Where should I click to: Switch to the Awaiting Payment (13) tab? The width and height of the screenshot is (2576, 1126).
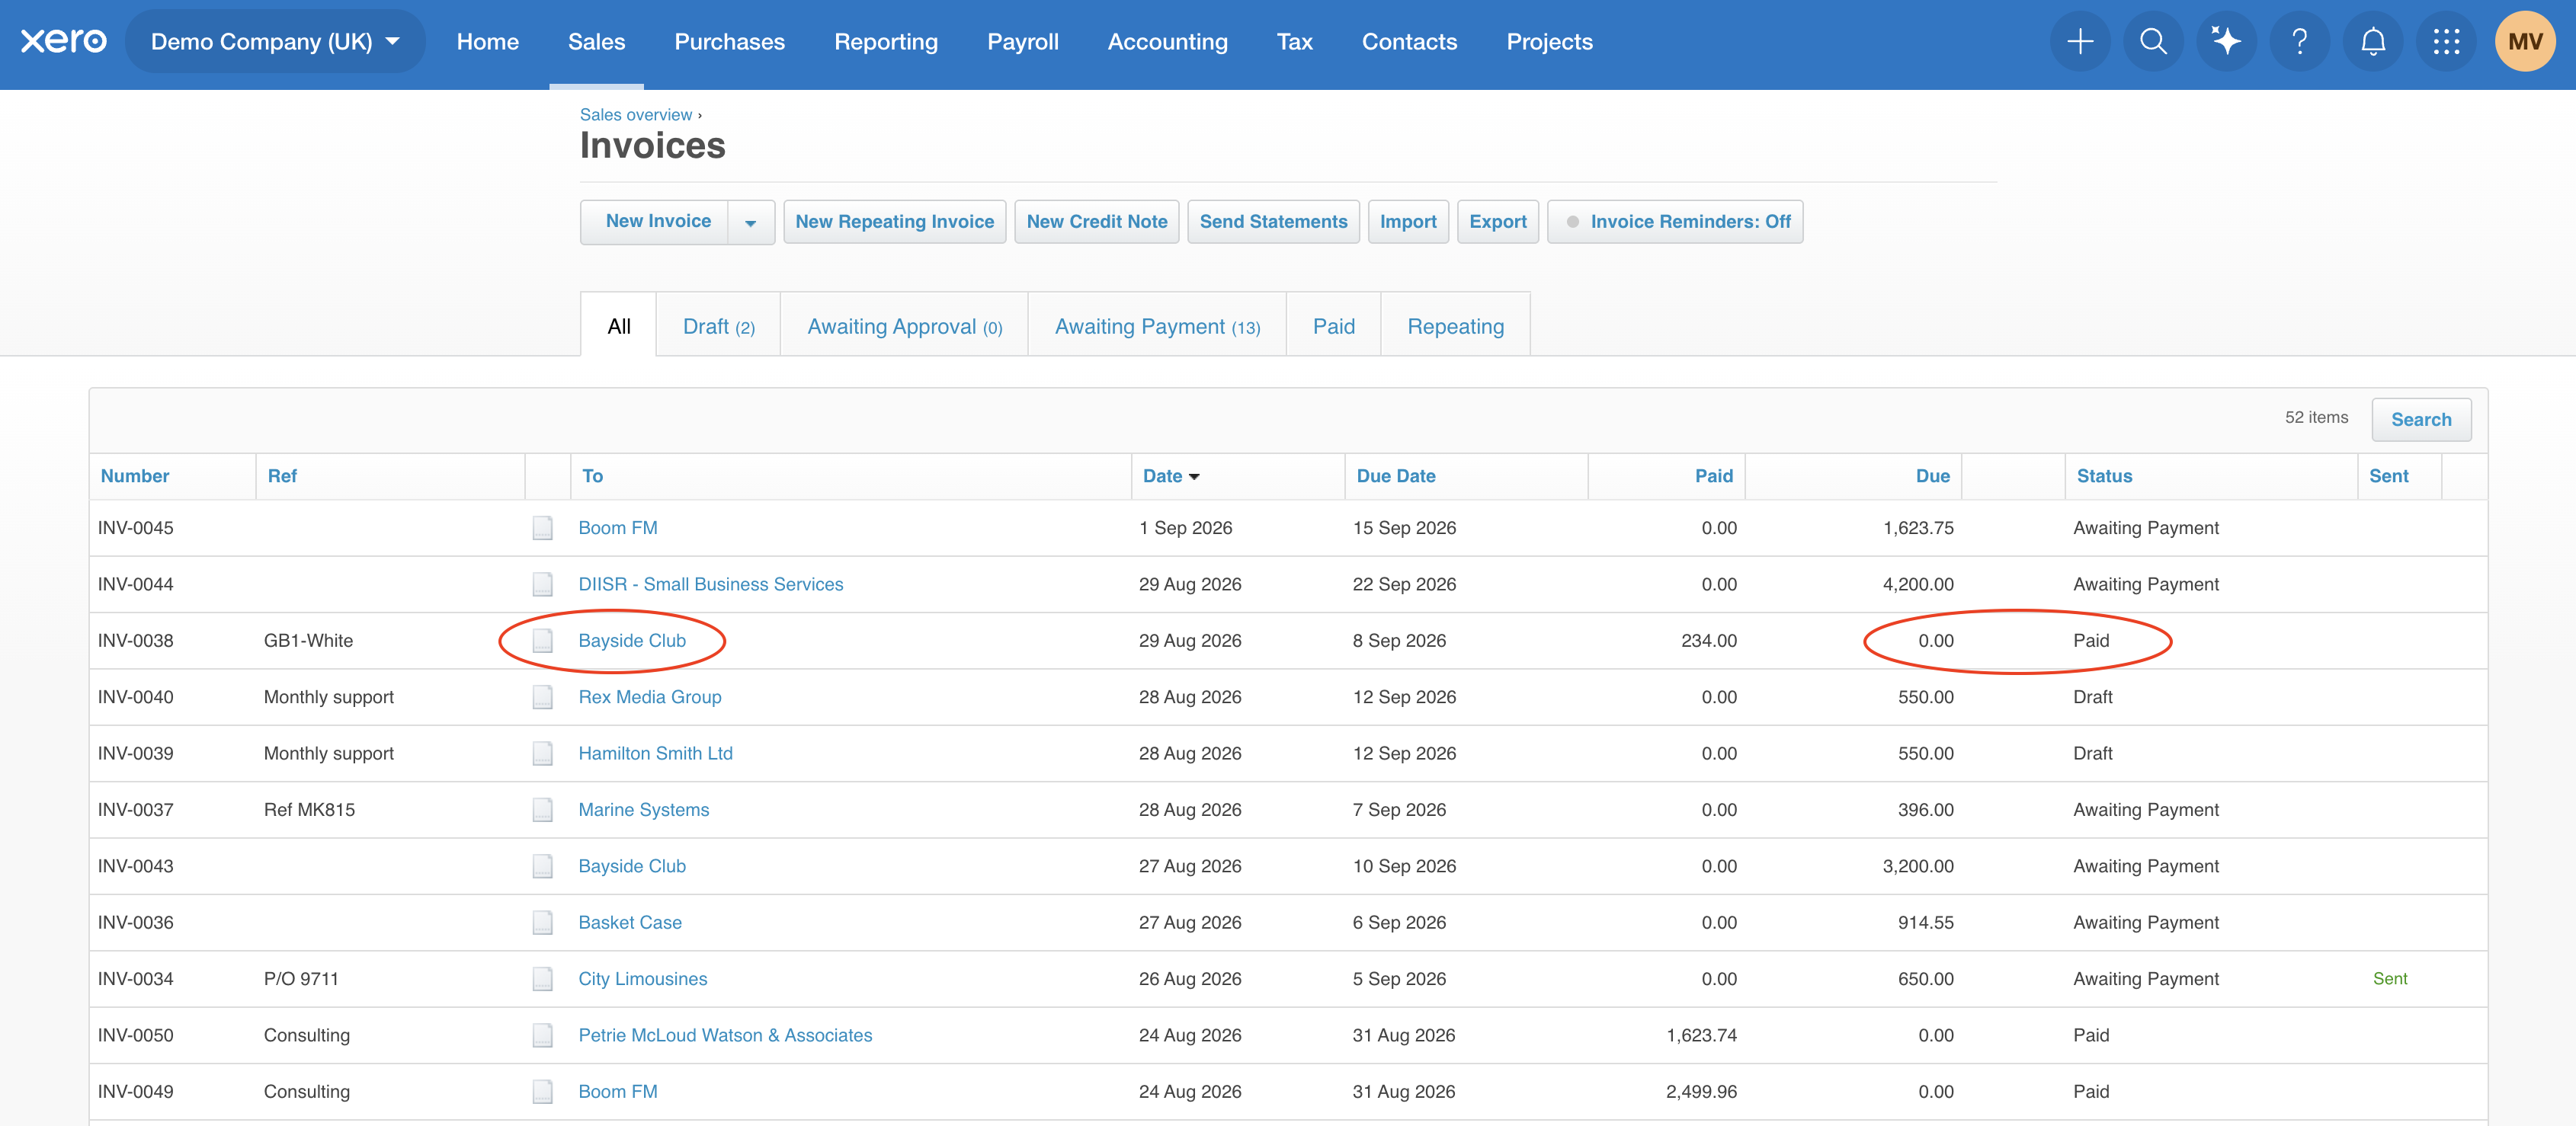[1157, 326]
